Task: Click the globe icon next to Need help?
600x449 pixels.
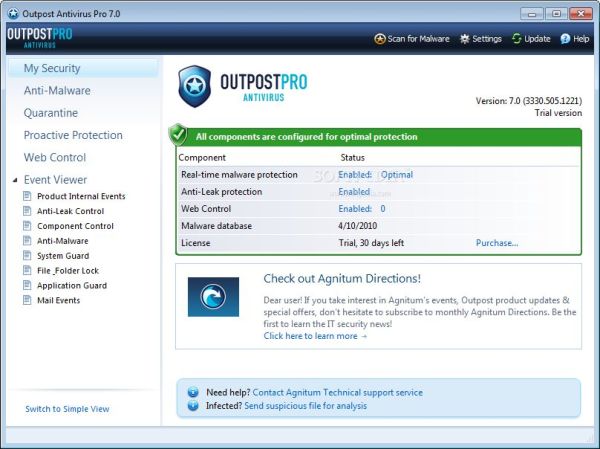Action: point(193,392)
